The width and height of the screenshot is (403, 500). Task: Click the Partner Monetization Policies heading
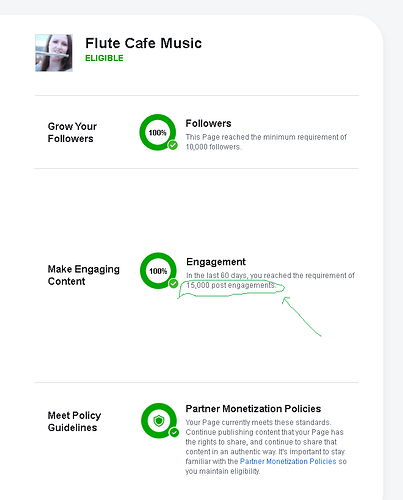[253, 409]
